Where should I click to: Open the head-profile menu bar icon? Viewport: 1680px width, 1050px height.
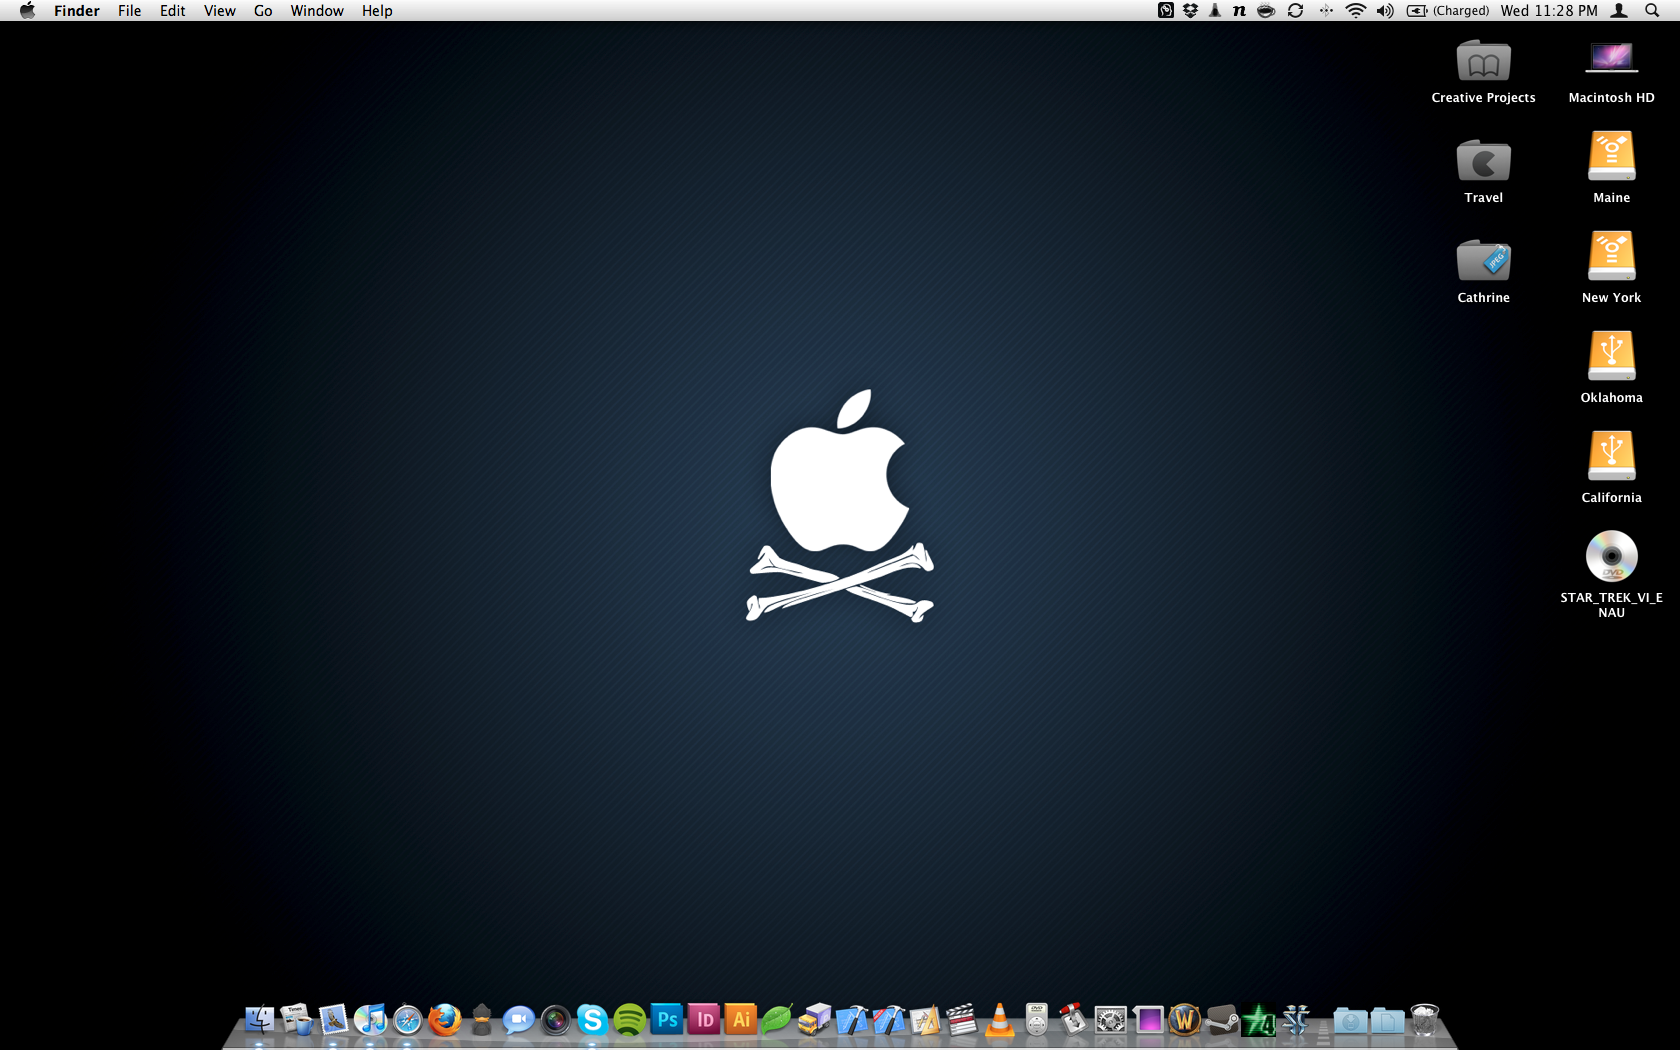point(1166,10)
